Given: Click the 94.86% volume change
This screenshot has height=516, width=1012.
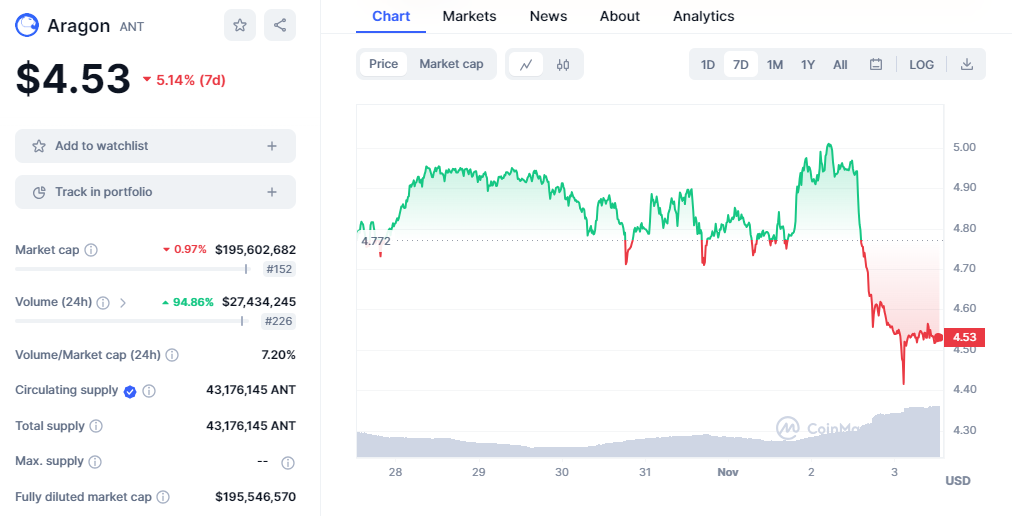Looking at the screenshot, I should [x=188, y=302].
